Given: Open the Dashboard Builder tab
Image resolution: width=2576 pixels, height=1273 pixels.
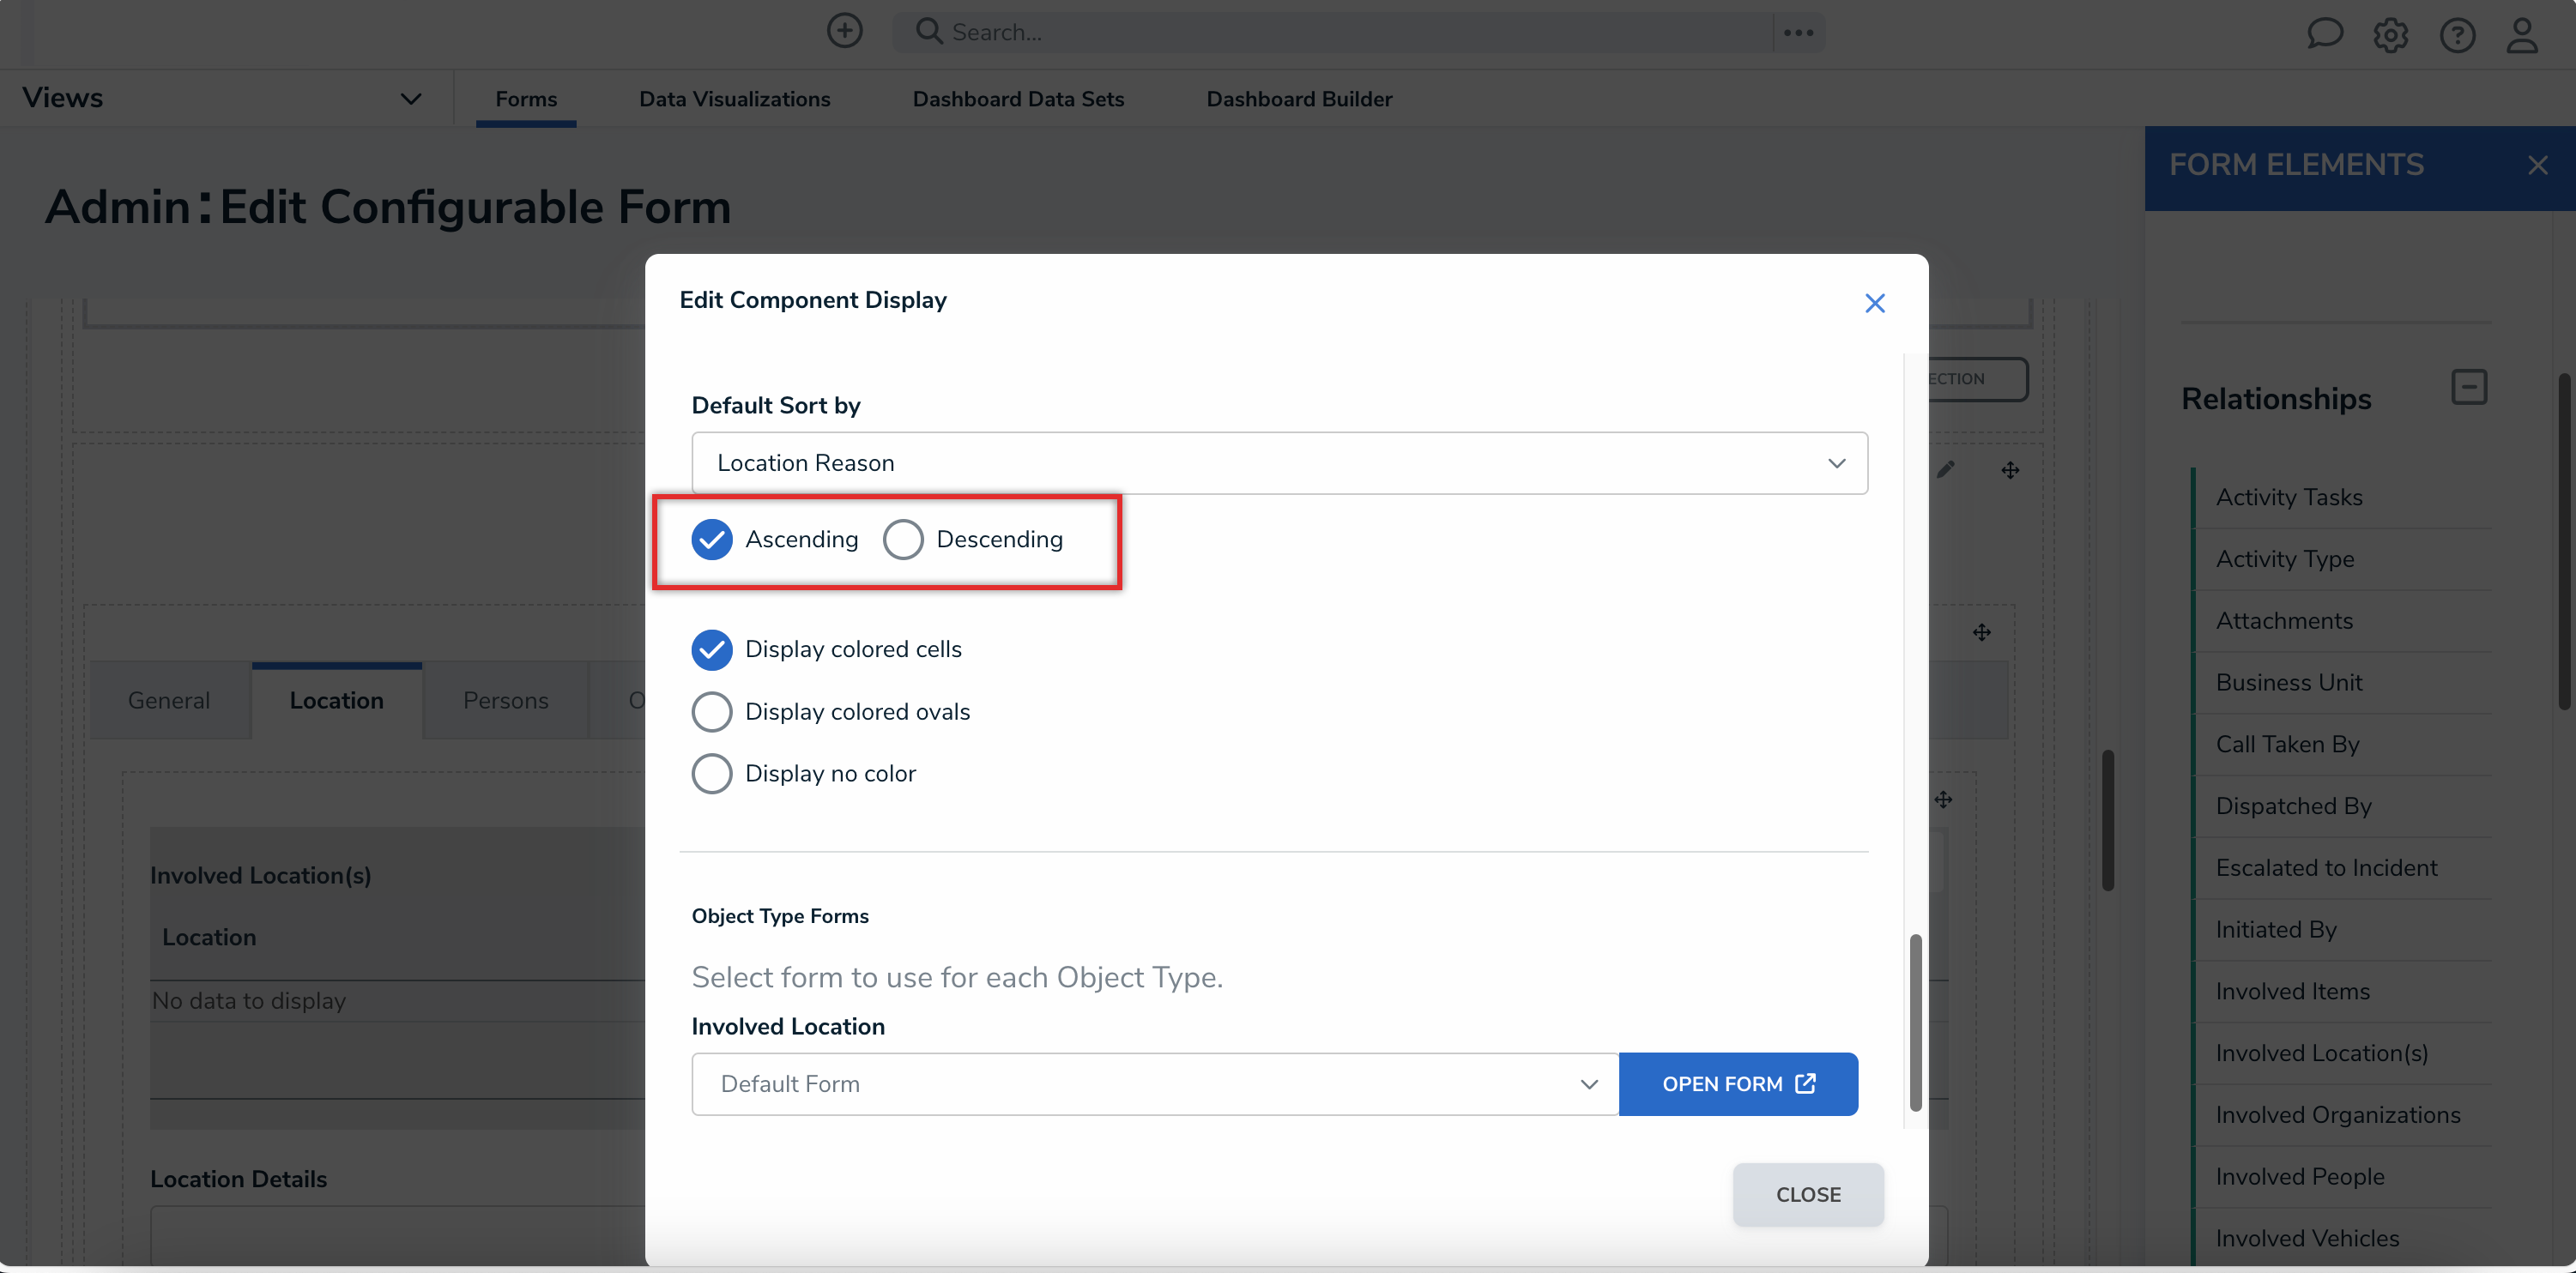Looking at the screenshot, I should click(x=1298, y=99).
